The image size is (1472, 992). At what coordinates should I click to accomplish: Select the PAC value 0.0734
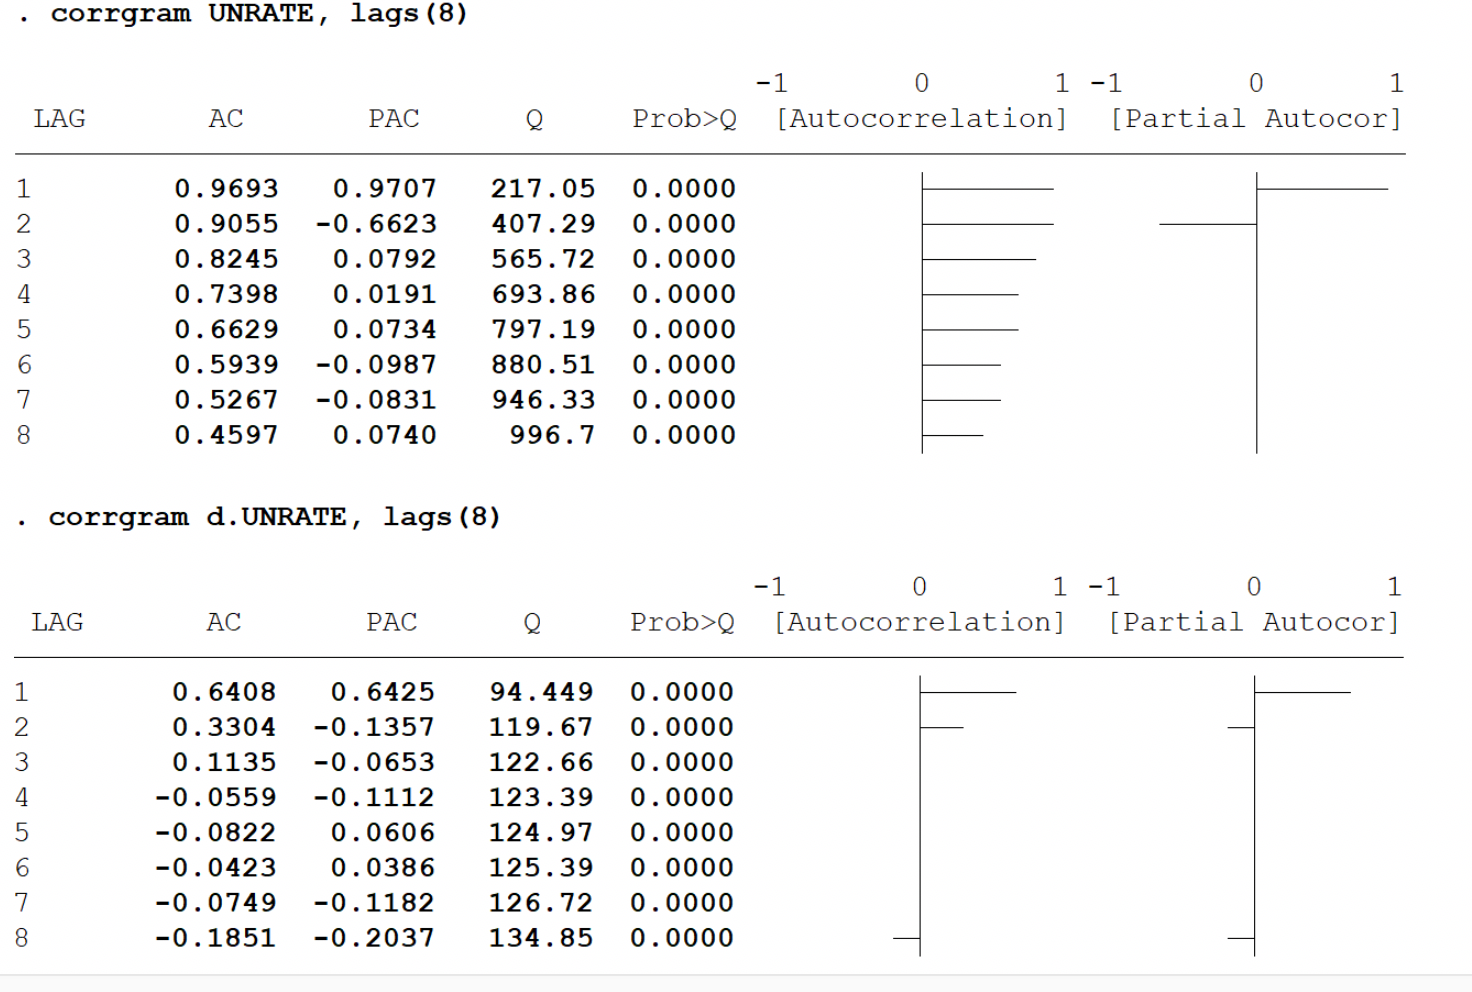pos(385,329)
